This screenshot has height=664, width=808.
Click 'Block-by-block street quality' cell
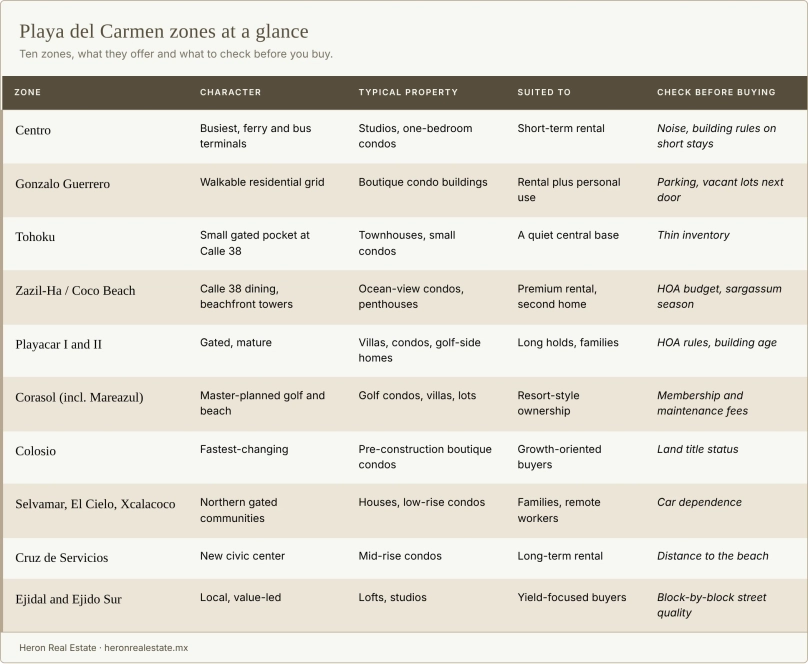(712, 605)
